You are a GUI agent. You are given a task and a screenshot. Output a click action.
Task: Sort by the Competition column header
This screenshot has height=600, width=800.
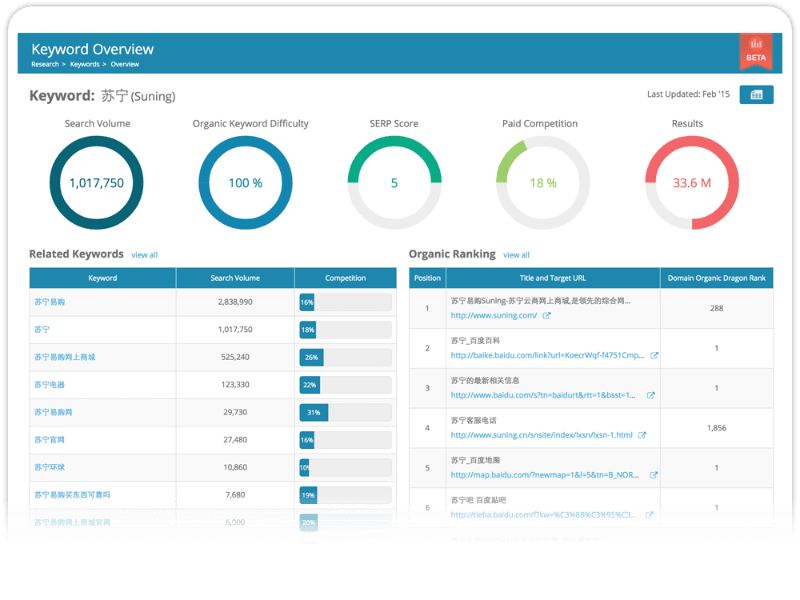click(x=345, y=278)
